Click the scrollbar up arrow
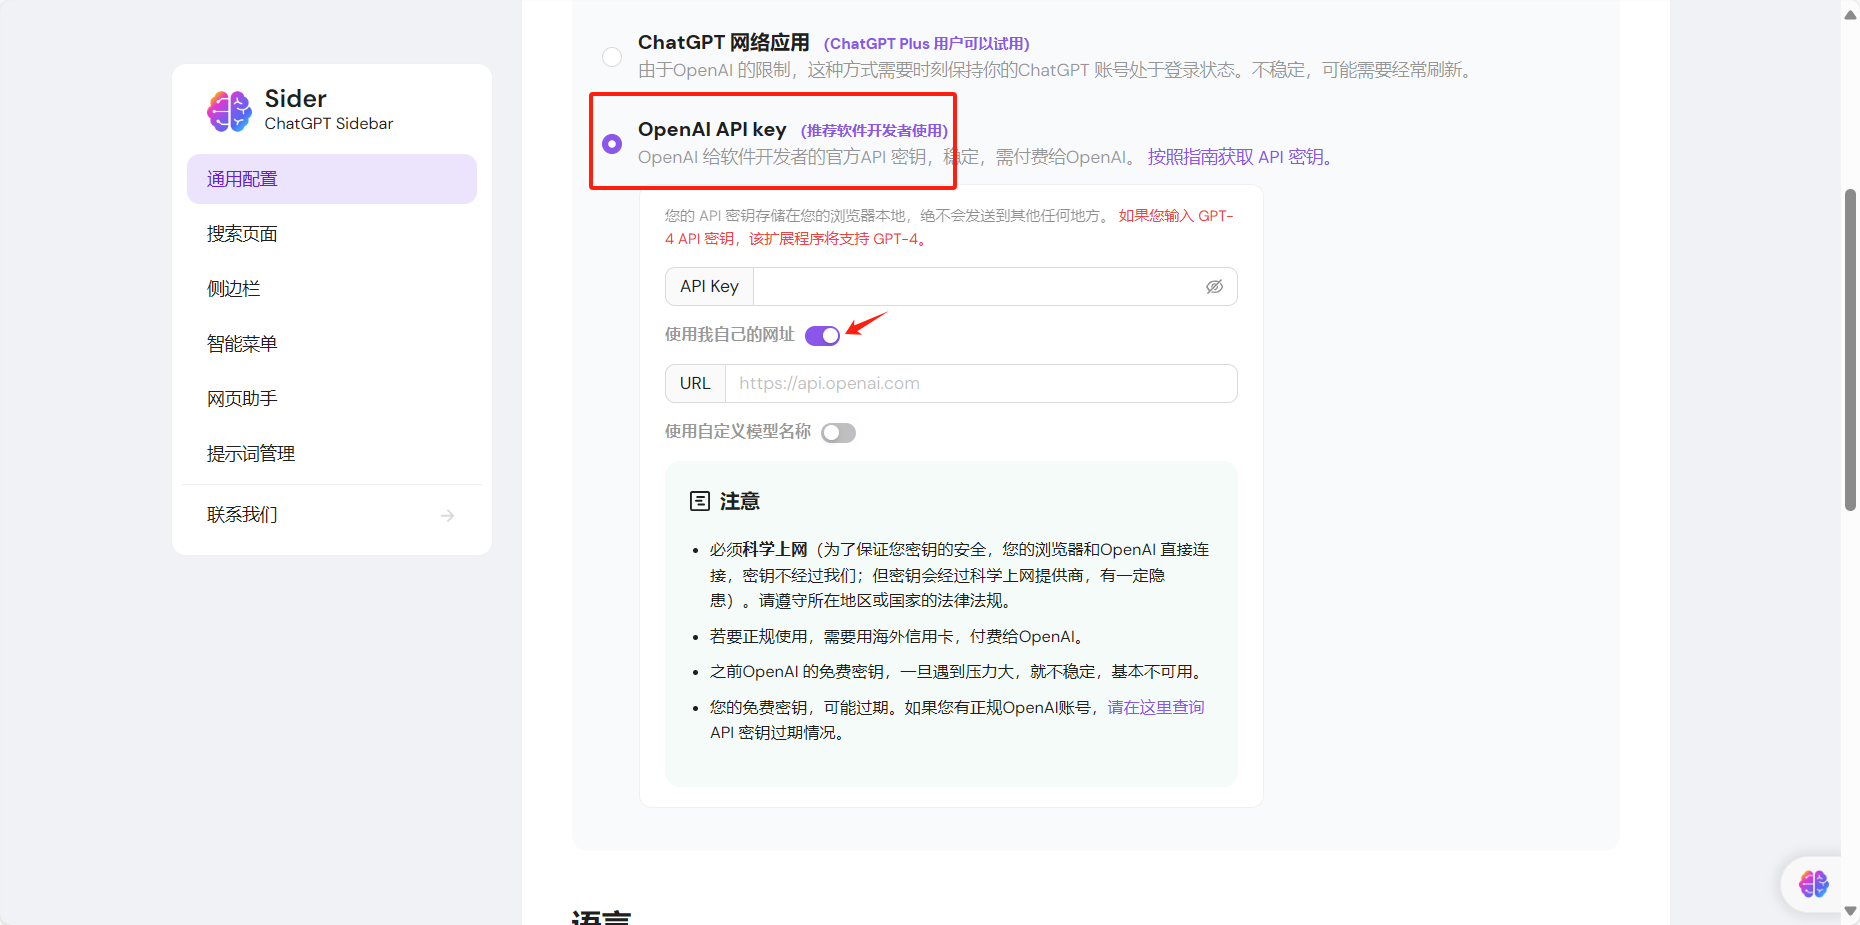The height and width of the screenshot is (925, 1860). point(1850,15)
